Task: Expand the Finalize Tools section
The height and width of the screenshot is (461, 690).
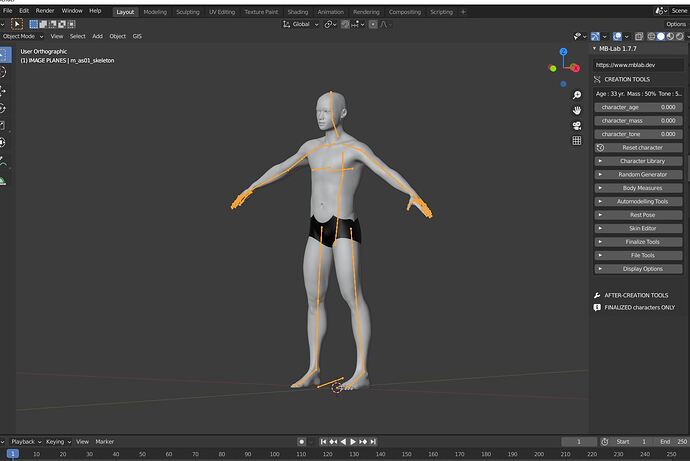Action: [x=638, y=242]
